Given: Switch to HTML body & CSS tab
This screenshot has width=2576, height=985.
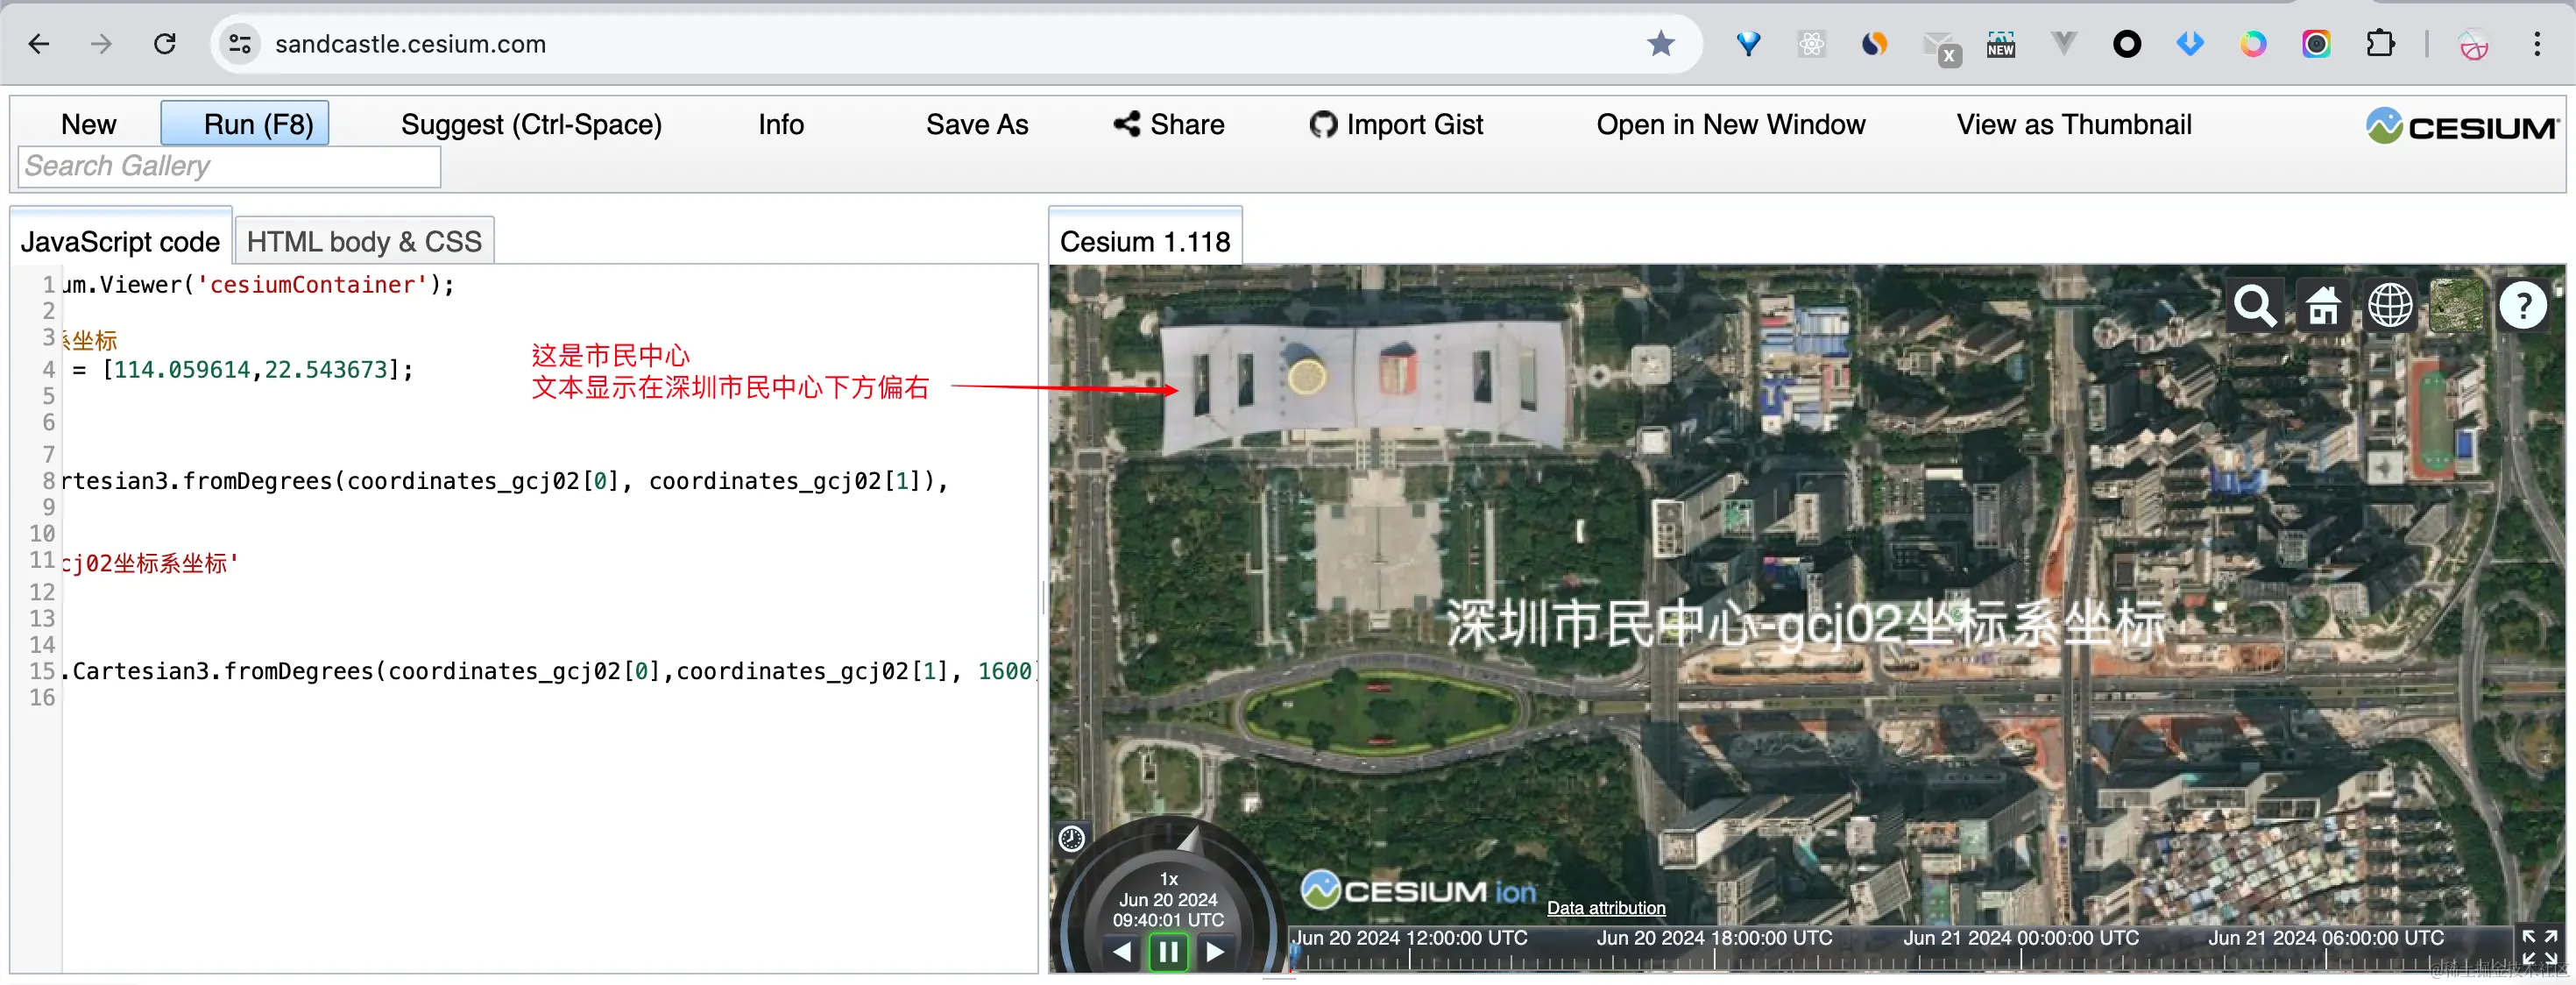Looking at the screenshot, I should pyautogui.click(x=364, y=242).
